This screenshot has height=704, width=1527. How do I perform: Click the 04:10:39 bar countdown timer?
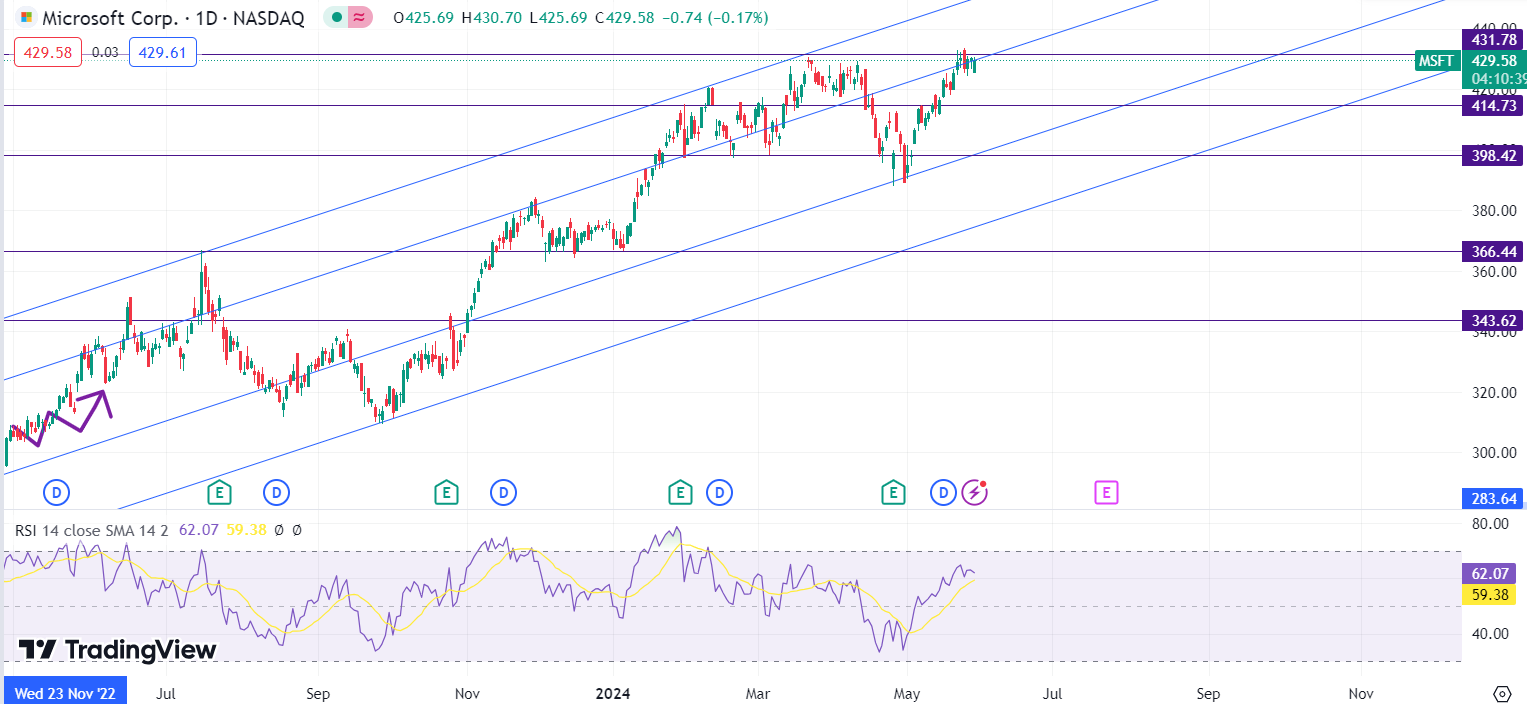[x=1494, y=79]
